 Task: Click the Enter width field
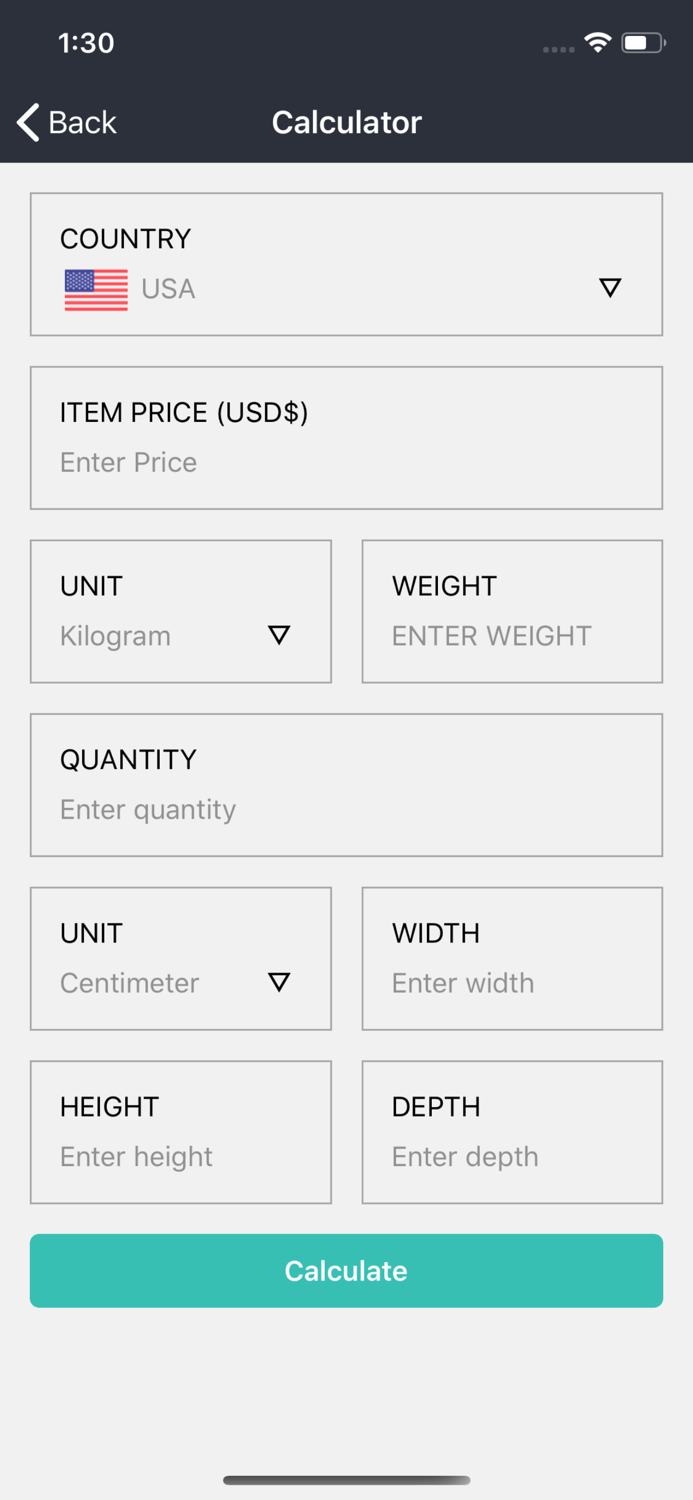point(512,983)
